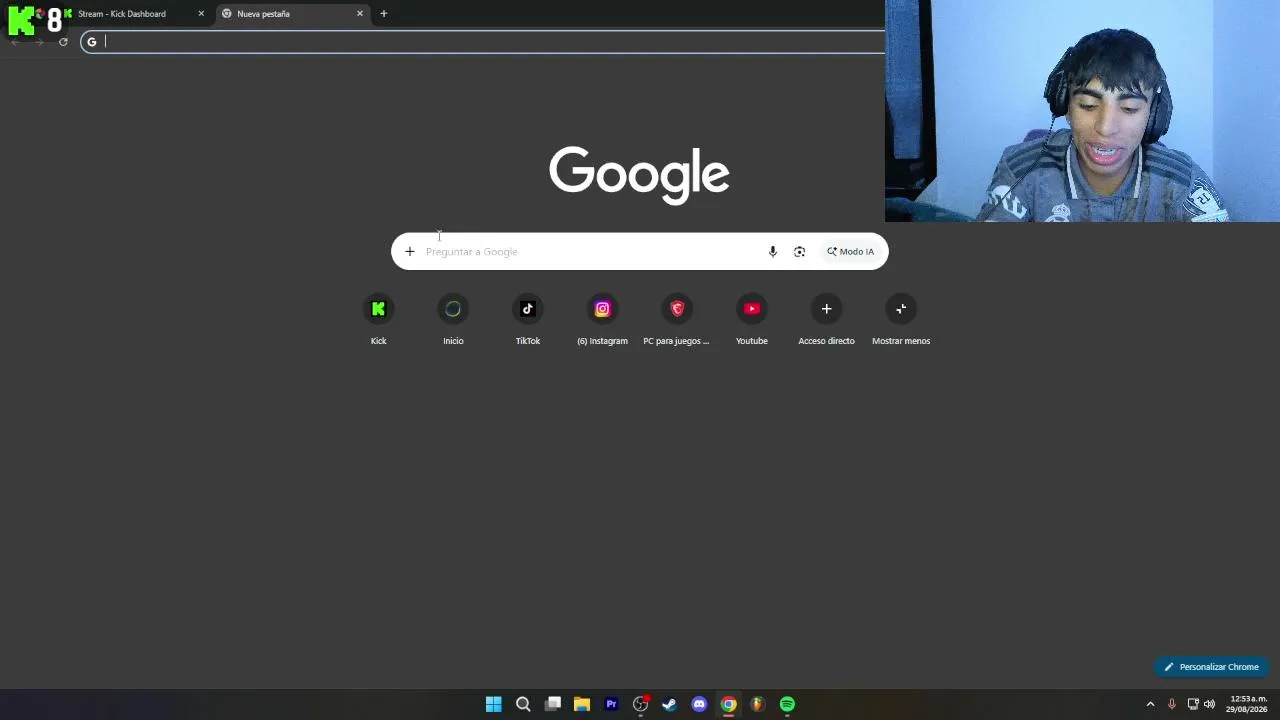1280x720 pixels.
Task: Start a voice search with the microphone
Action: click(x=772, y=252)
